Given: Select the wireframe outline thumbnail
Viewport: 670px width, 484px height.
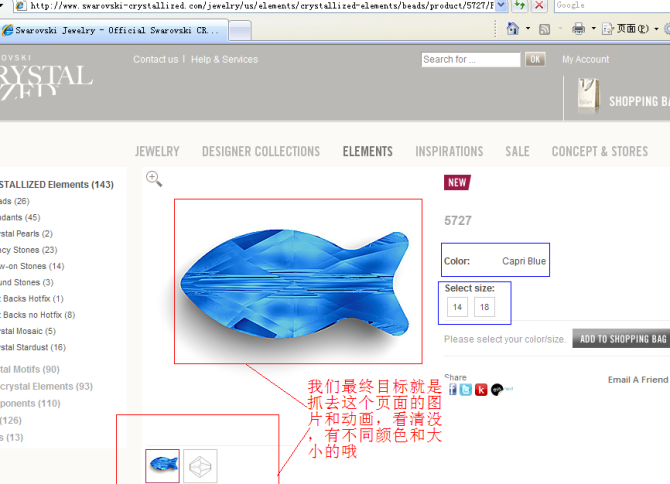Looking at the screenshot, I should (200, 466).
